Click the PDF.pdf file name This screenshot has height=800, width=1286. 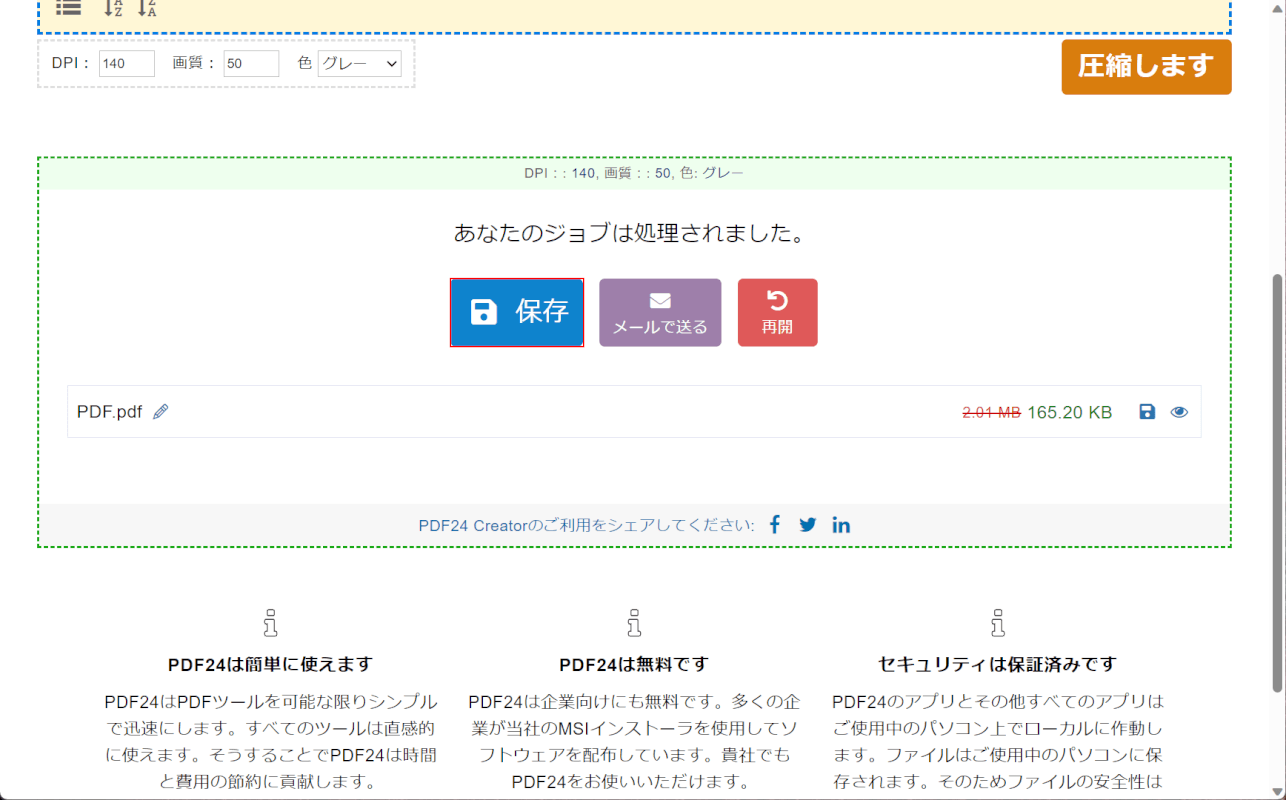tap(109, 412)
